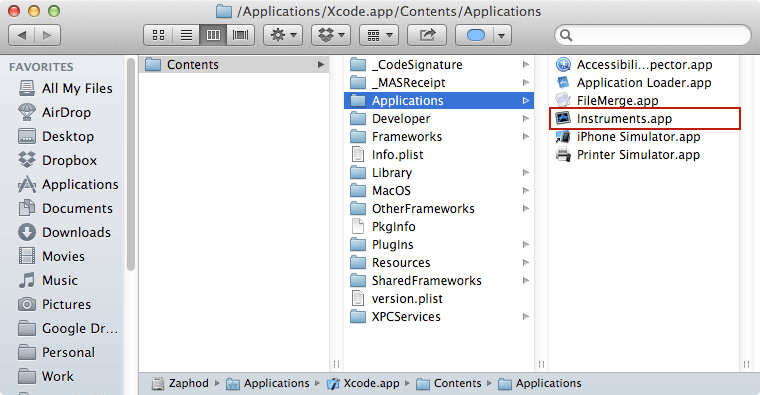Switch to Cover Flow view
Viewport: 760px width, 395px height.
pyautogui.click(x=240, y=35)
